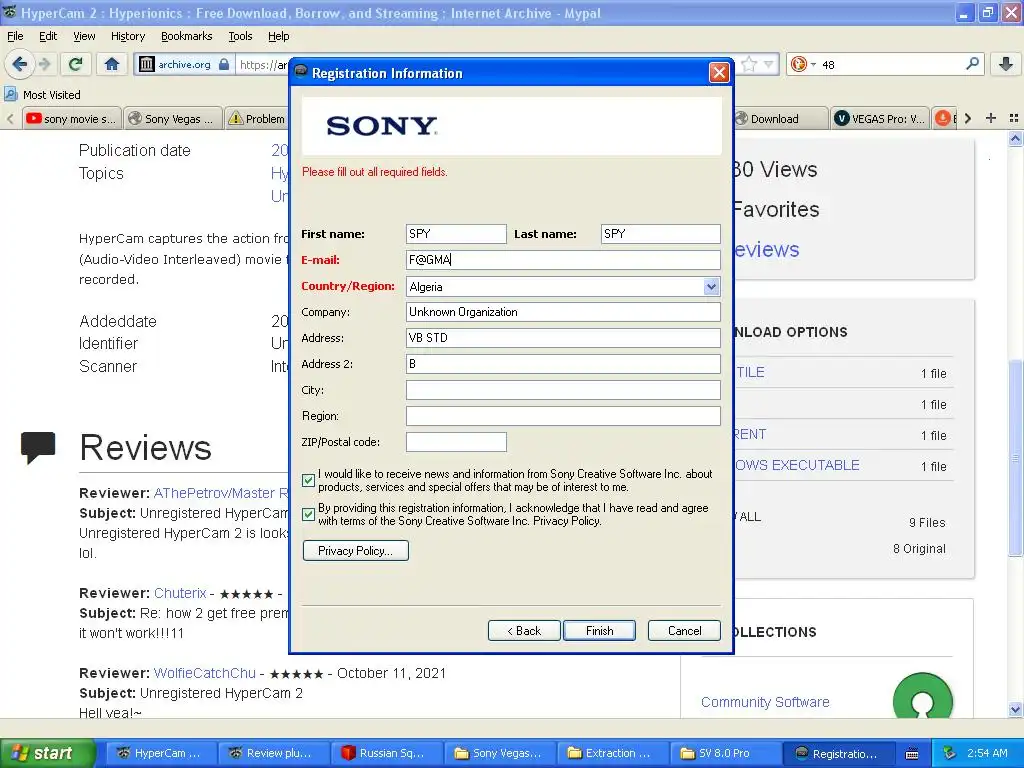Reload the page with the refresh icon

coord(75,64)
